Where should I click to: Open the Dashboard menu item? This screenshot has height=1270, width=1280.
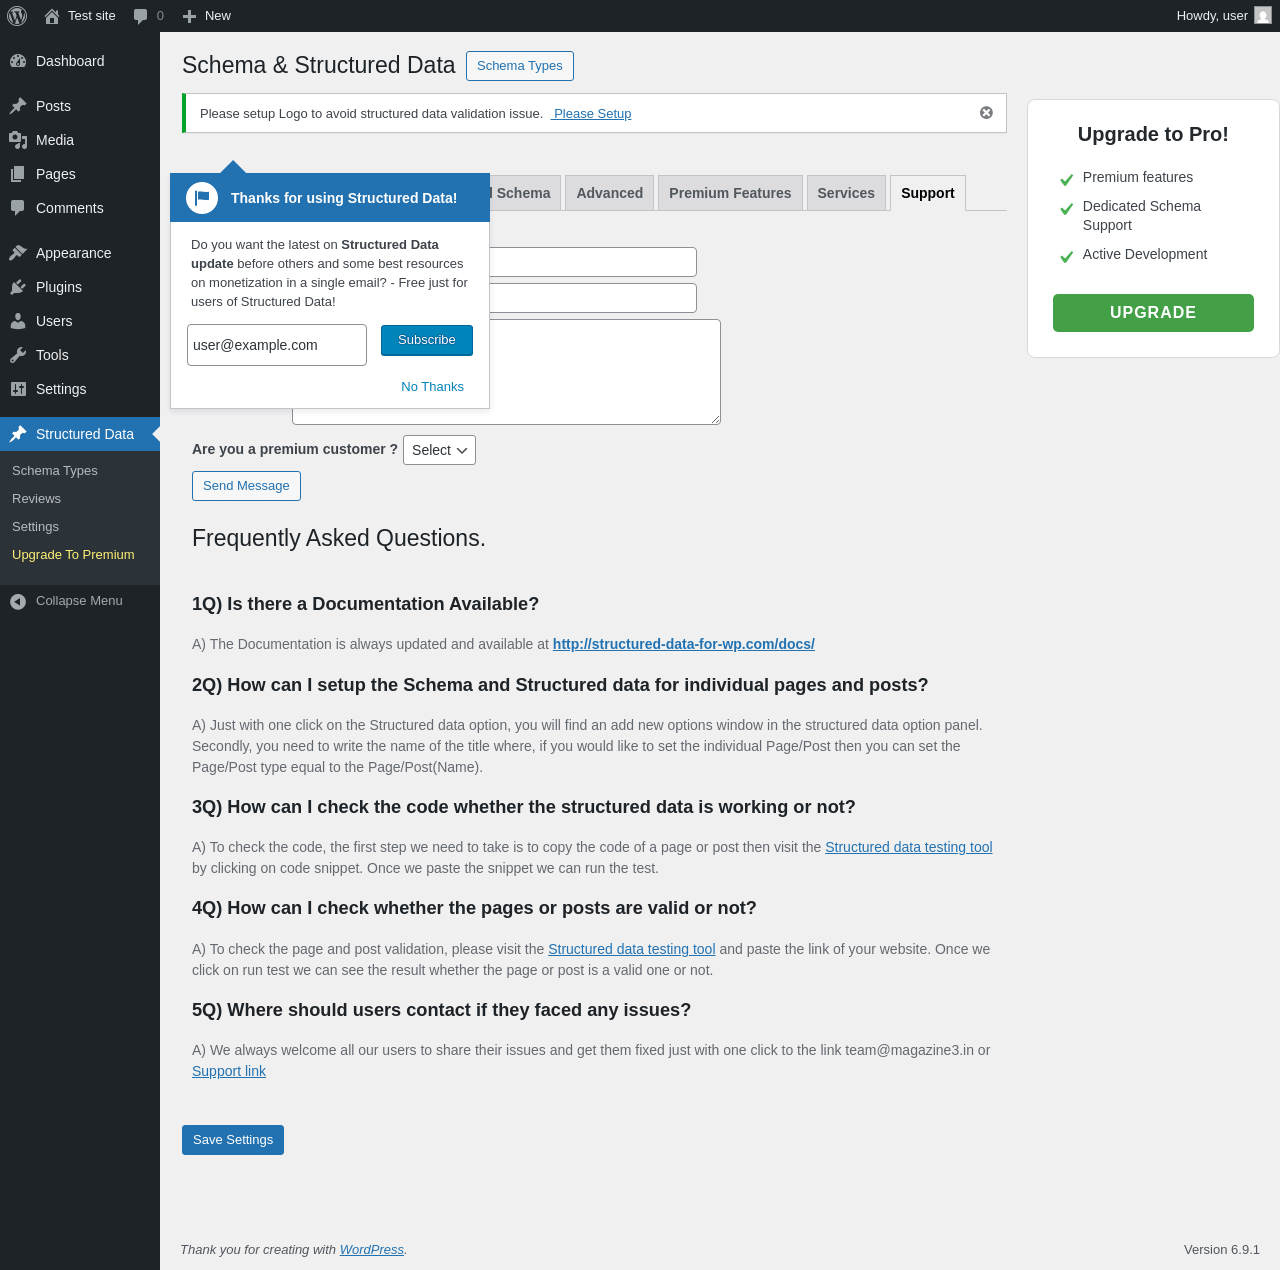(x=80, y=61)
